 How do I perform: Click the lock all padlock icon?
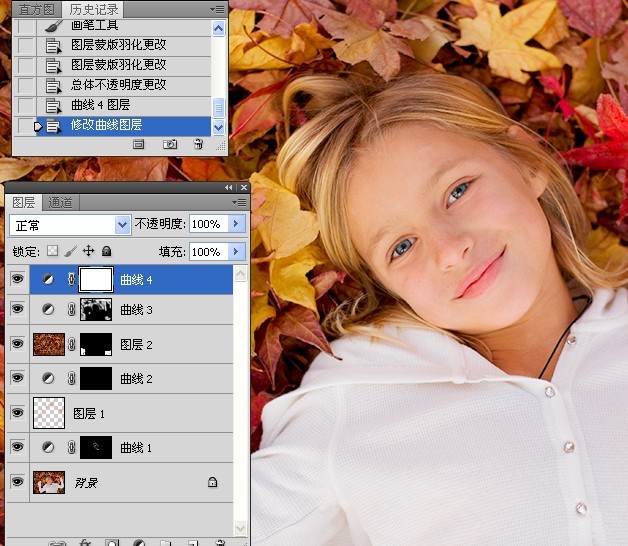coord(107,251)
